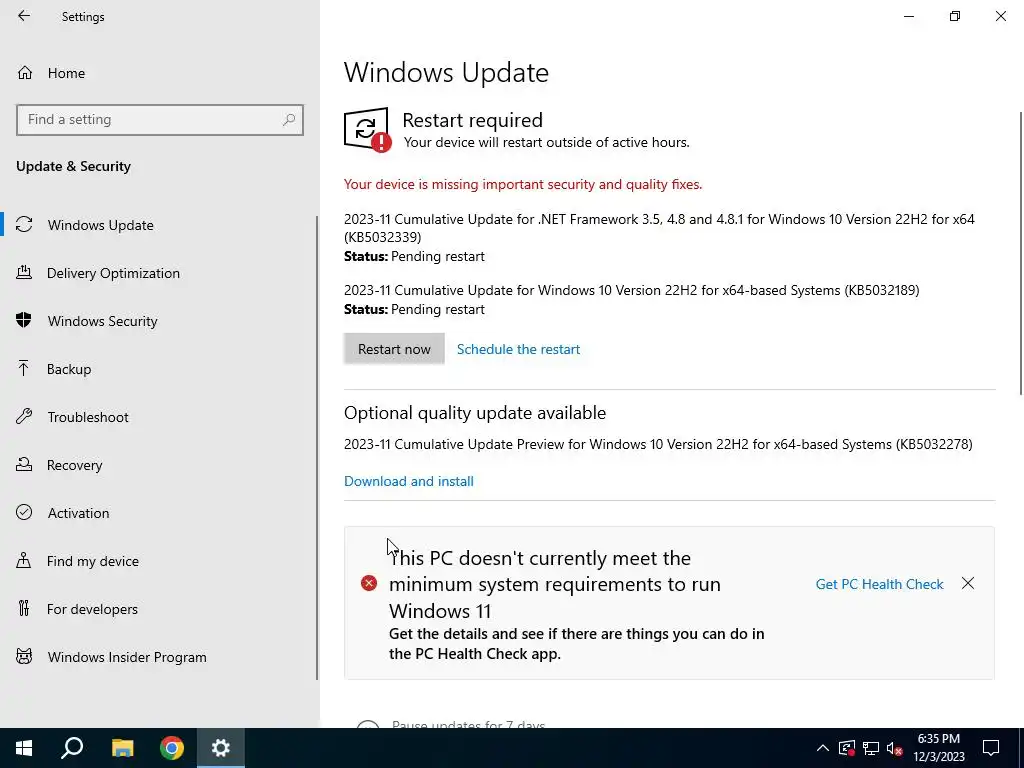
Task: Click the sidebar vertical scrollbar
Action: coord(317,448)
